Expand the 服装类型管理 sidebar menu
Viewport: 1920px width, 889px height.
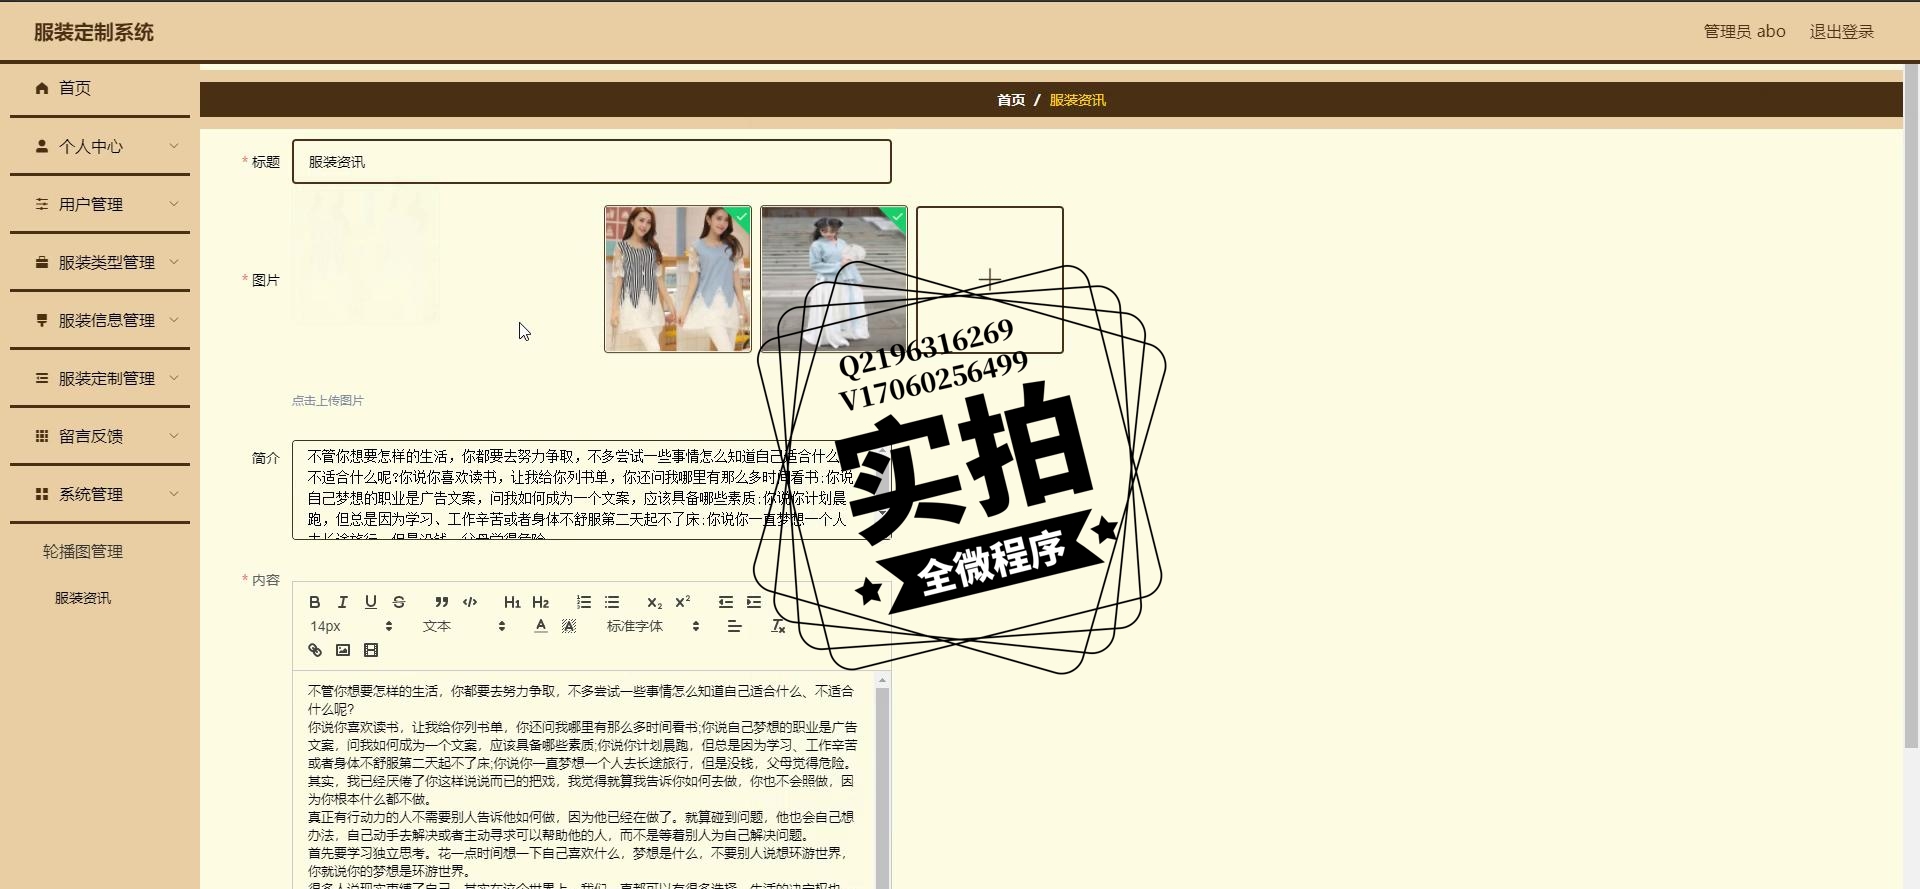(100, 262)
